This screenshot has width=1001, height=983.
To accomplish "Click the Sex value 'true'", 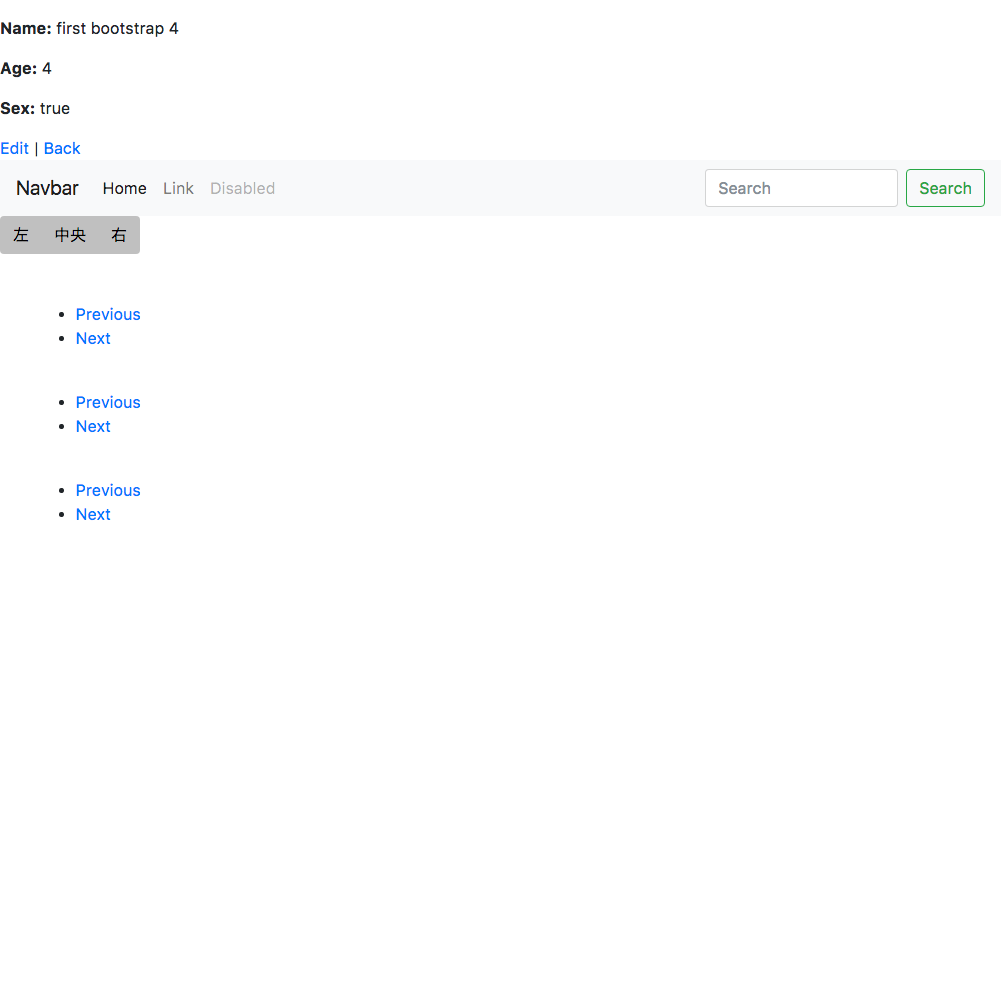I will [x=55, y=108].
